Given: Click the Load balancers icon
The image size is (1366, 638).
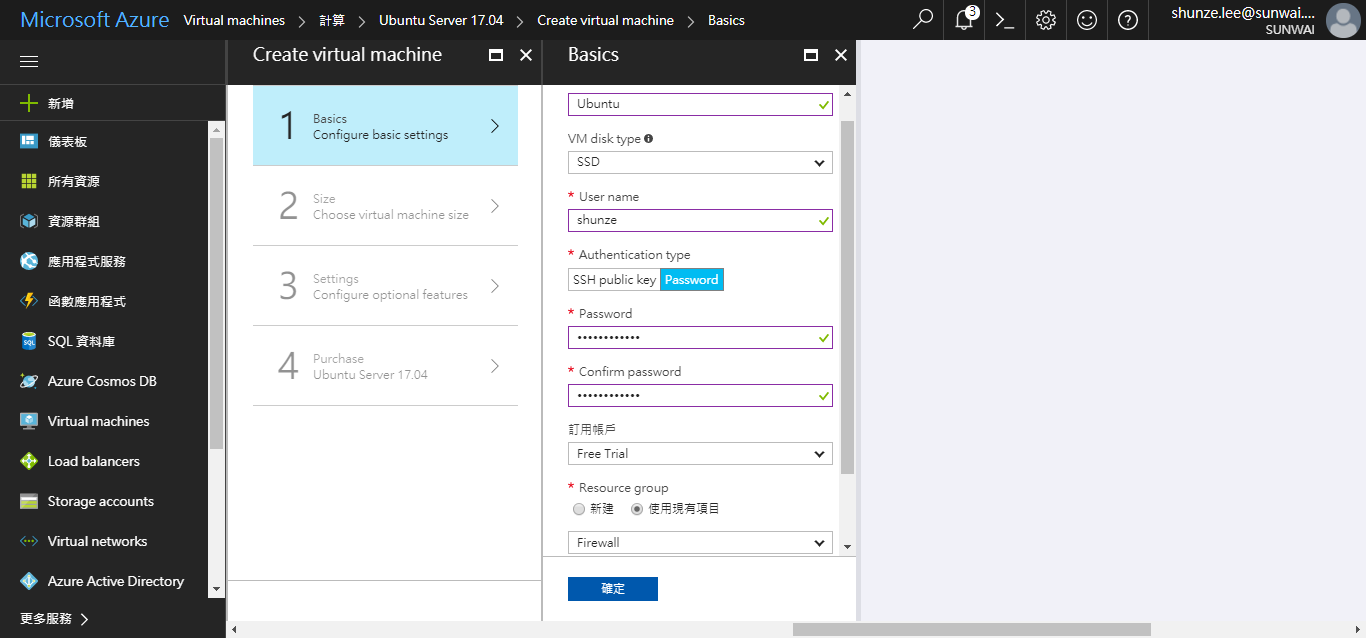Looking at the screenshot, I should (29, 461).
